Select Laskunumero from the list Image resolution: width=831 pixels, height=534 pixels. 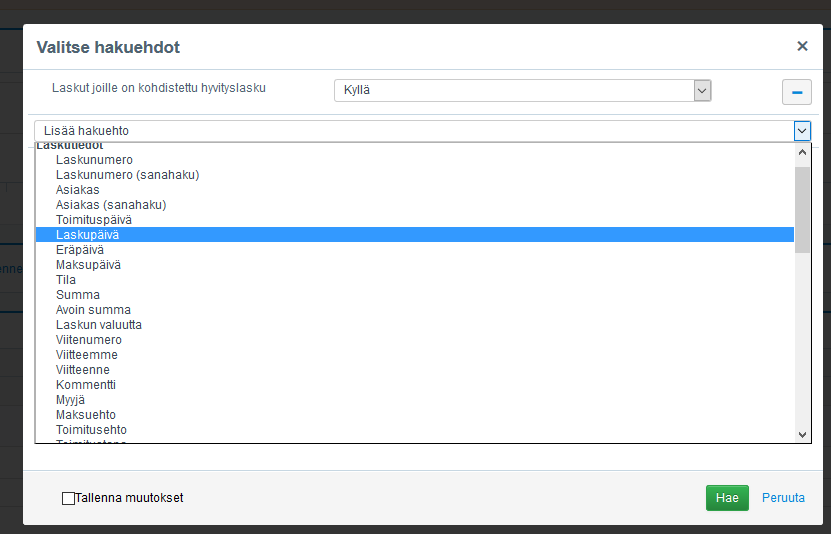(94, 160)
